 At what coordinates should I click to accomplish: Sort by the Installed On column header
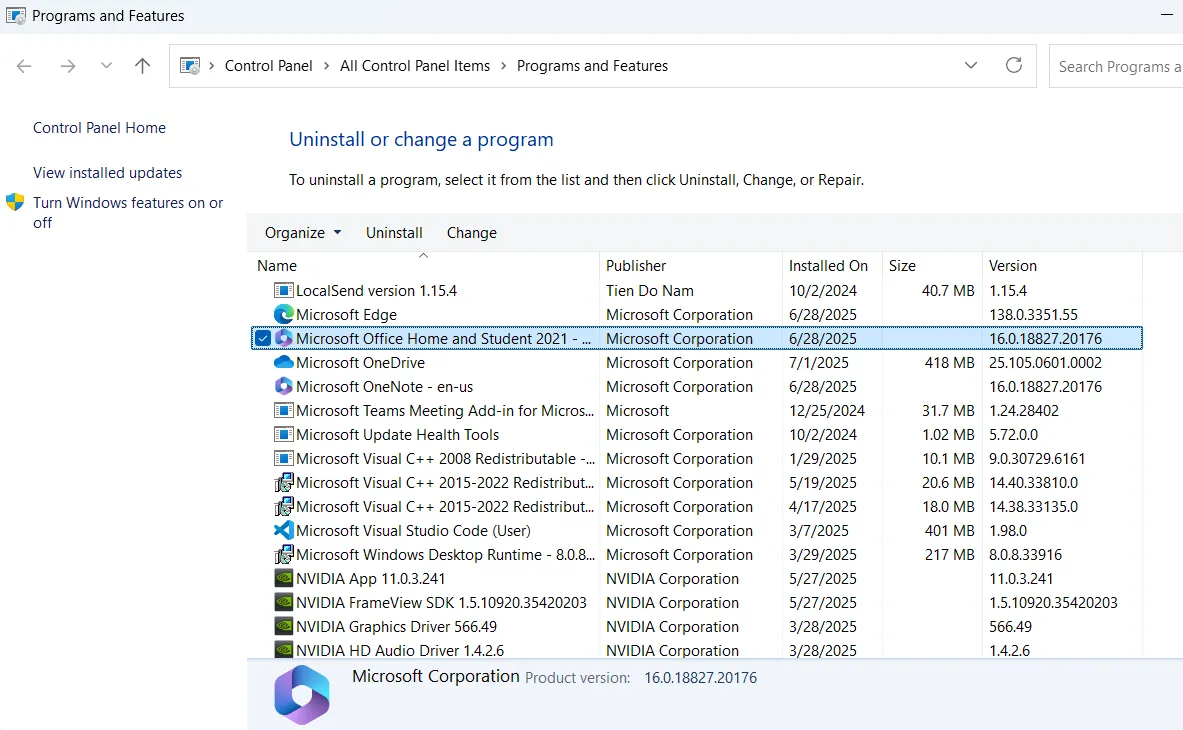(x=828, y=265)
